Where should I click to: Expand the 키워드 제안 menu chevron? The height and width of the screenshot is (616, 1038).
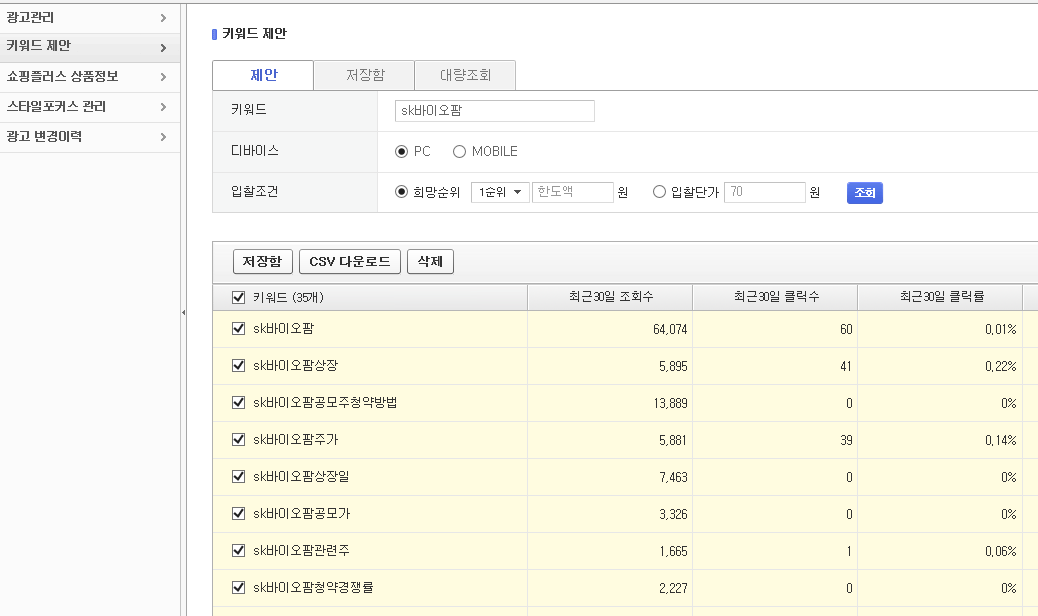(163, 48)
